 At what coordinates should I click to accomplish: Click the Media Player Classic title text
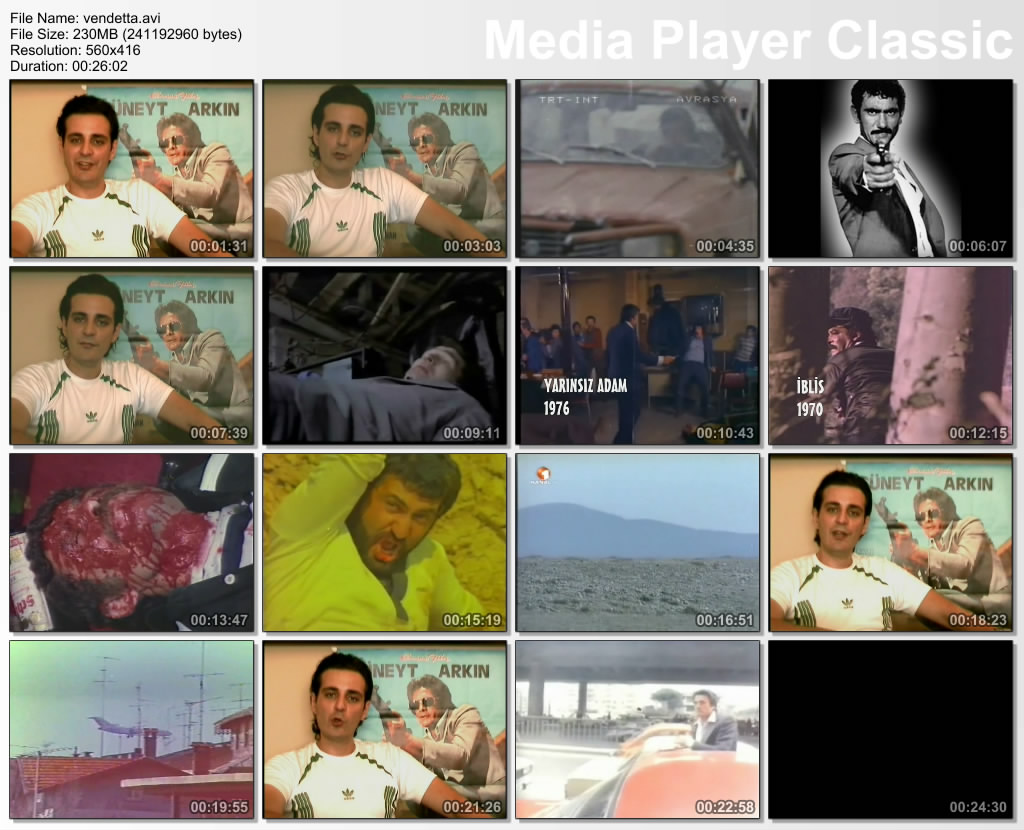click(748, 40)
